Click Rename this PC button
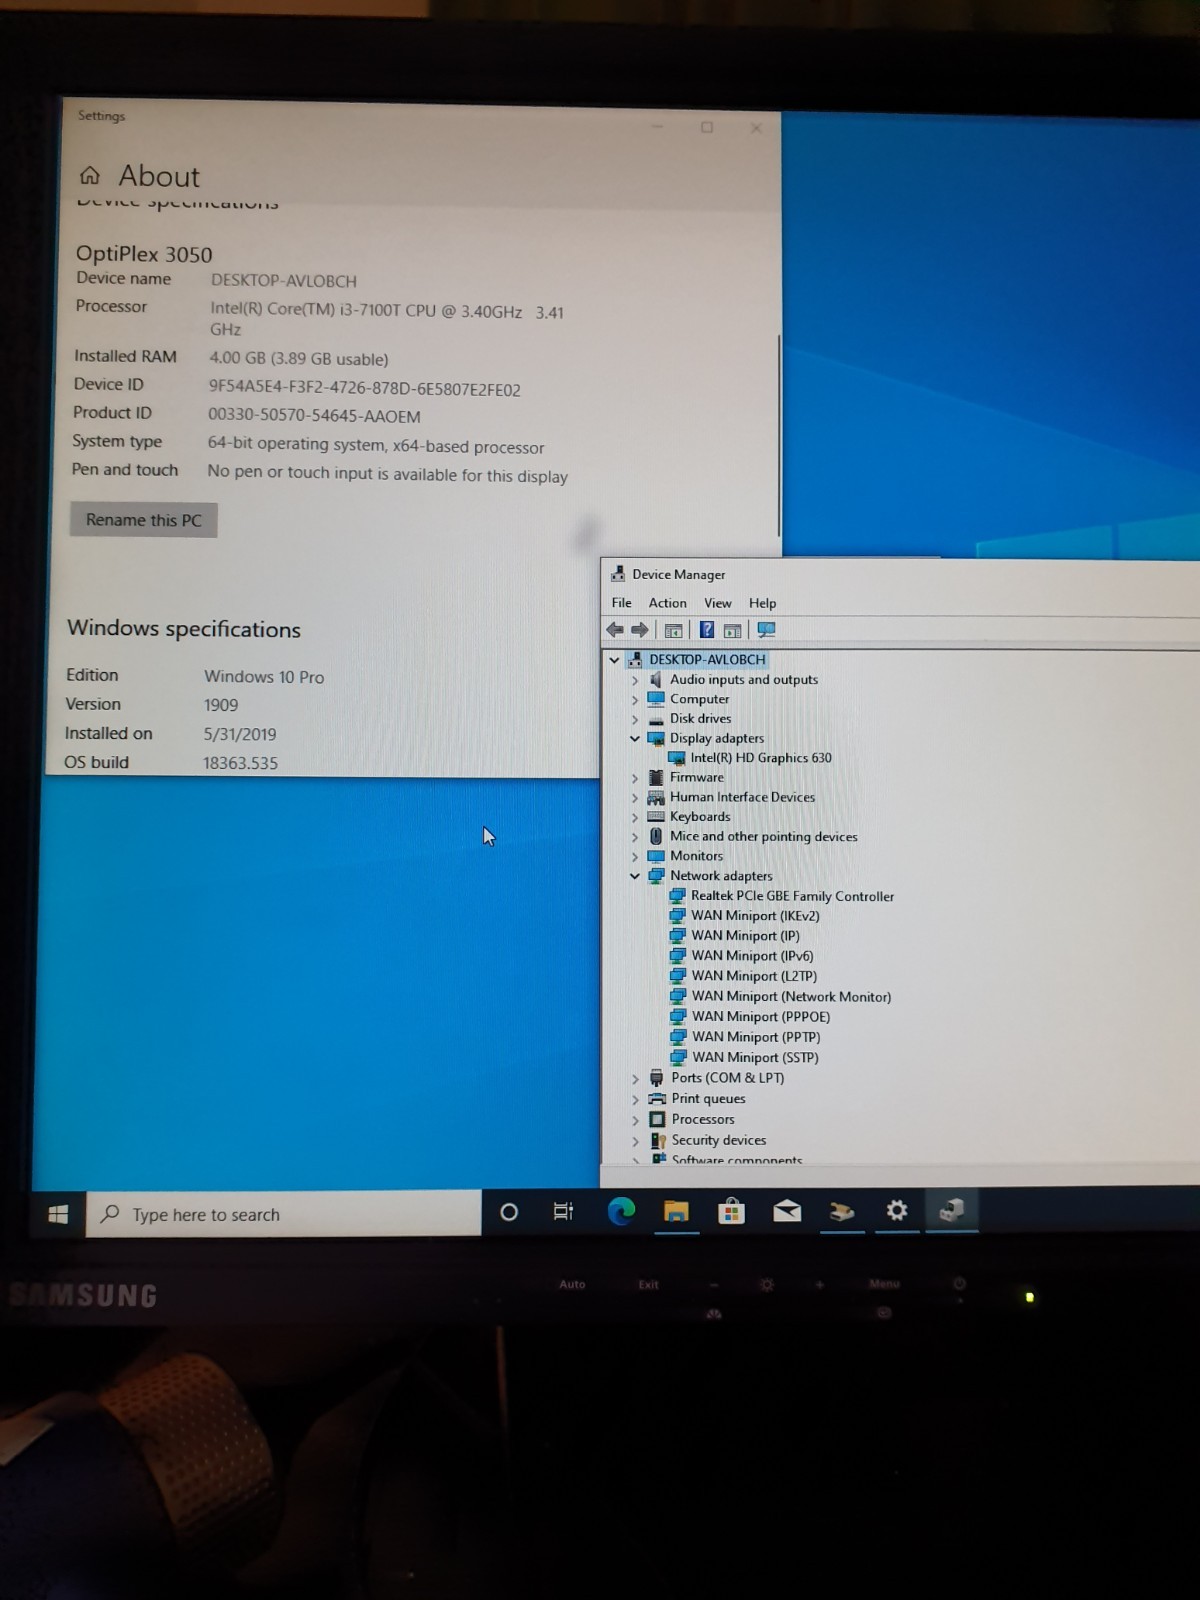 pyautogui.click(x=144, y=520)
